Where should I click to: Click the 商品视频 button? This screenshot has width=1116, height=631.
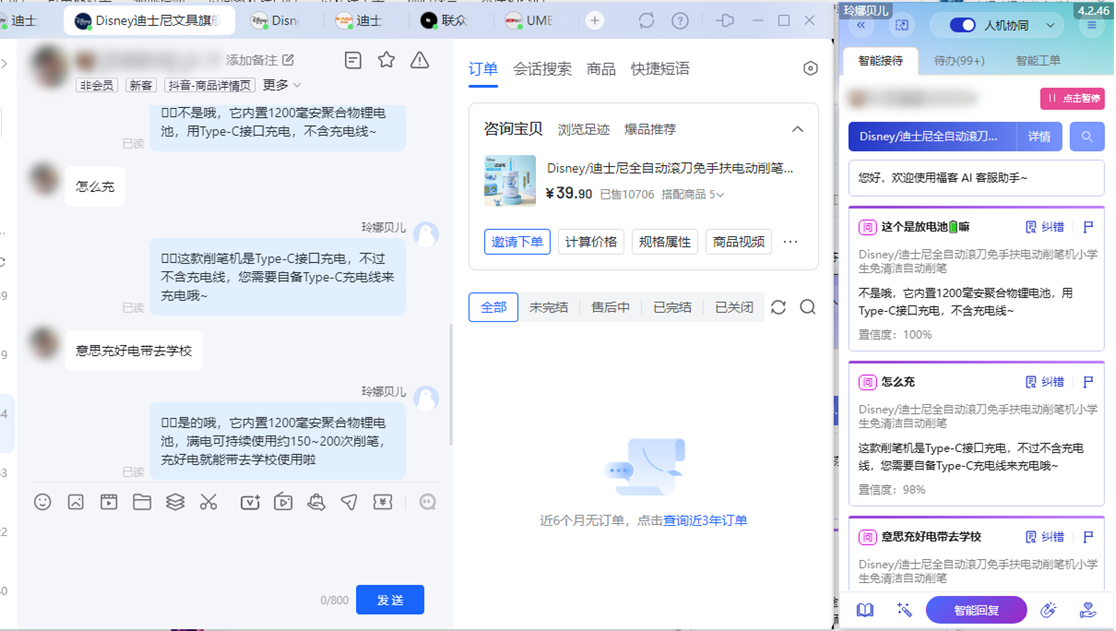tap(739, 242)
